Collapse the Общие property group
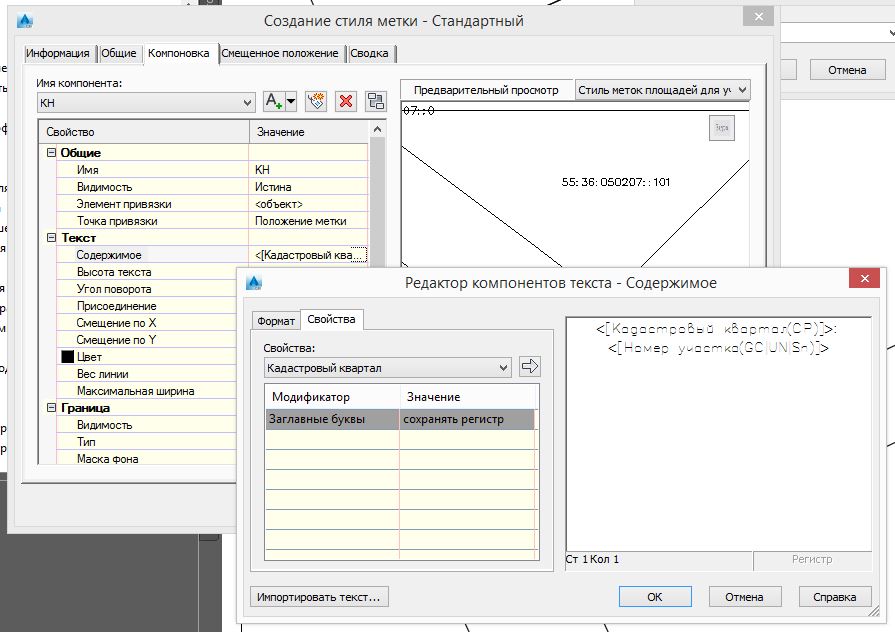This screenshot has width=895, height=632. pos(51,152)
